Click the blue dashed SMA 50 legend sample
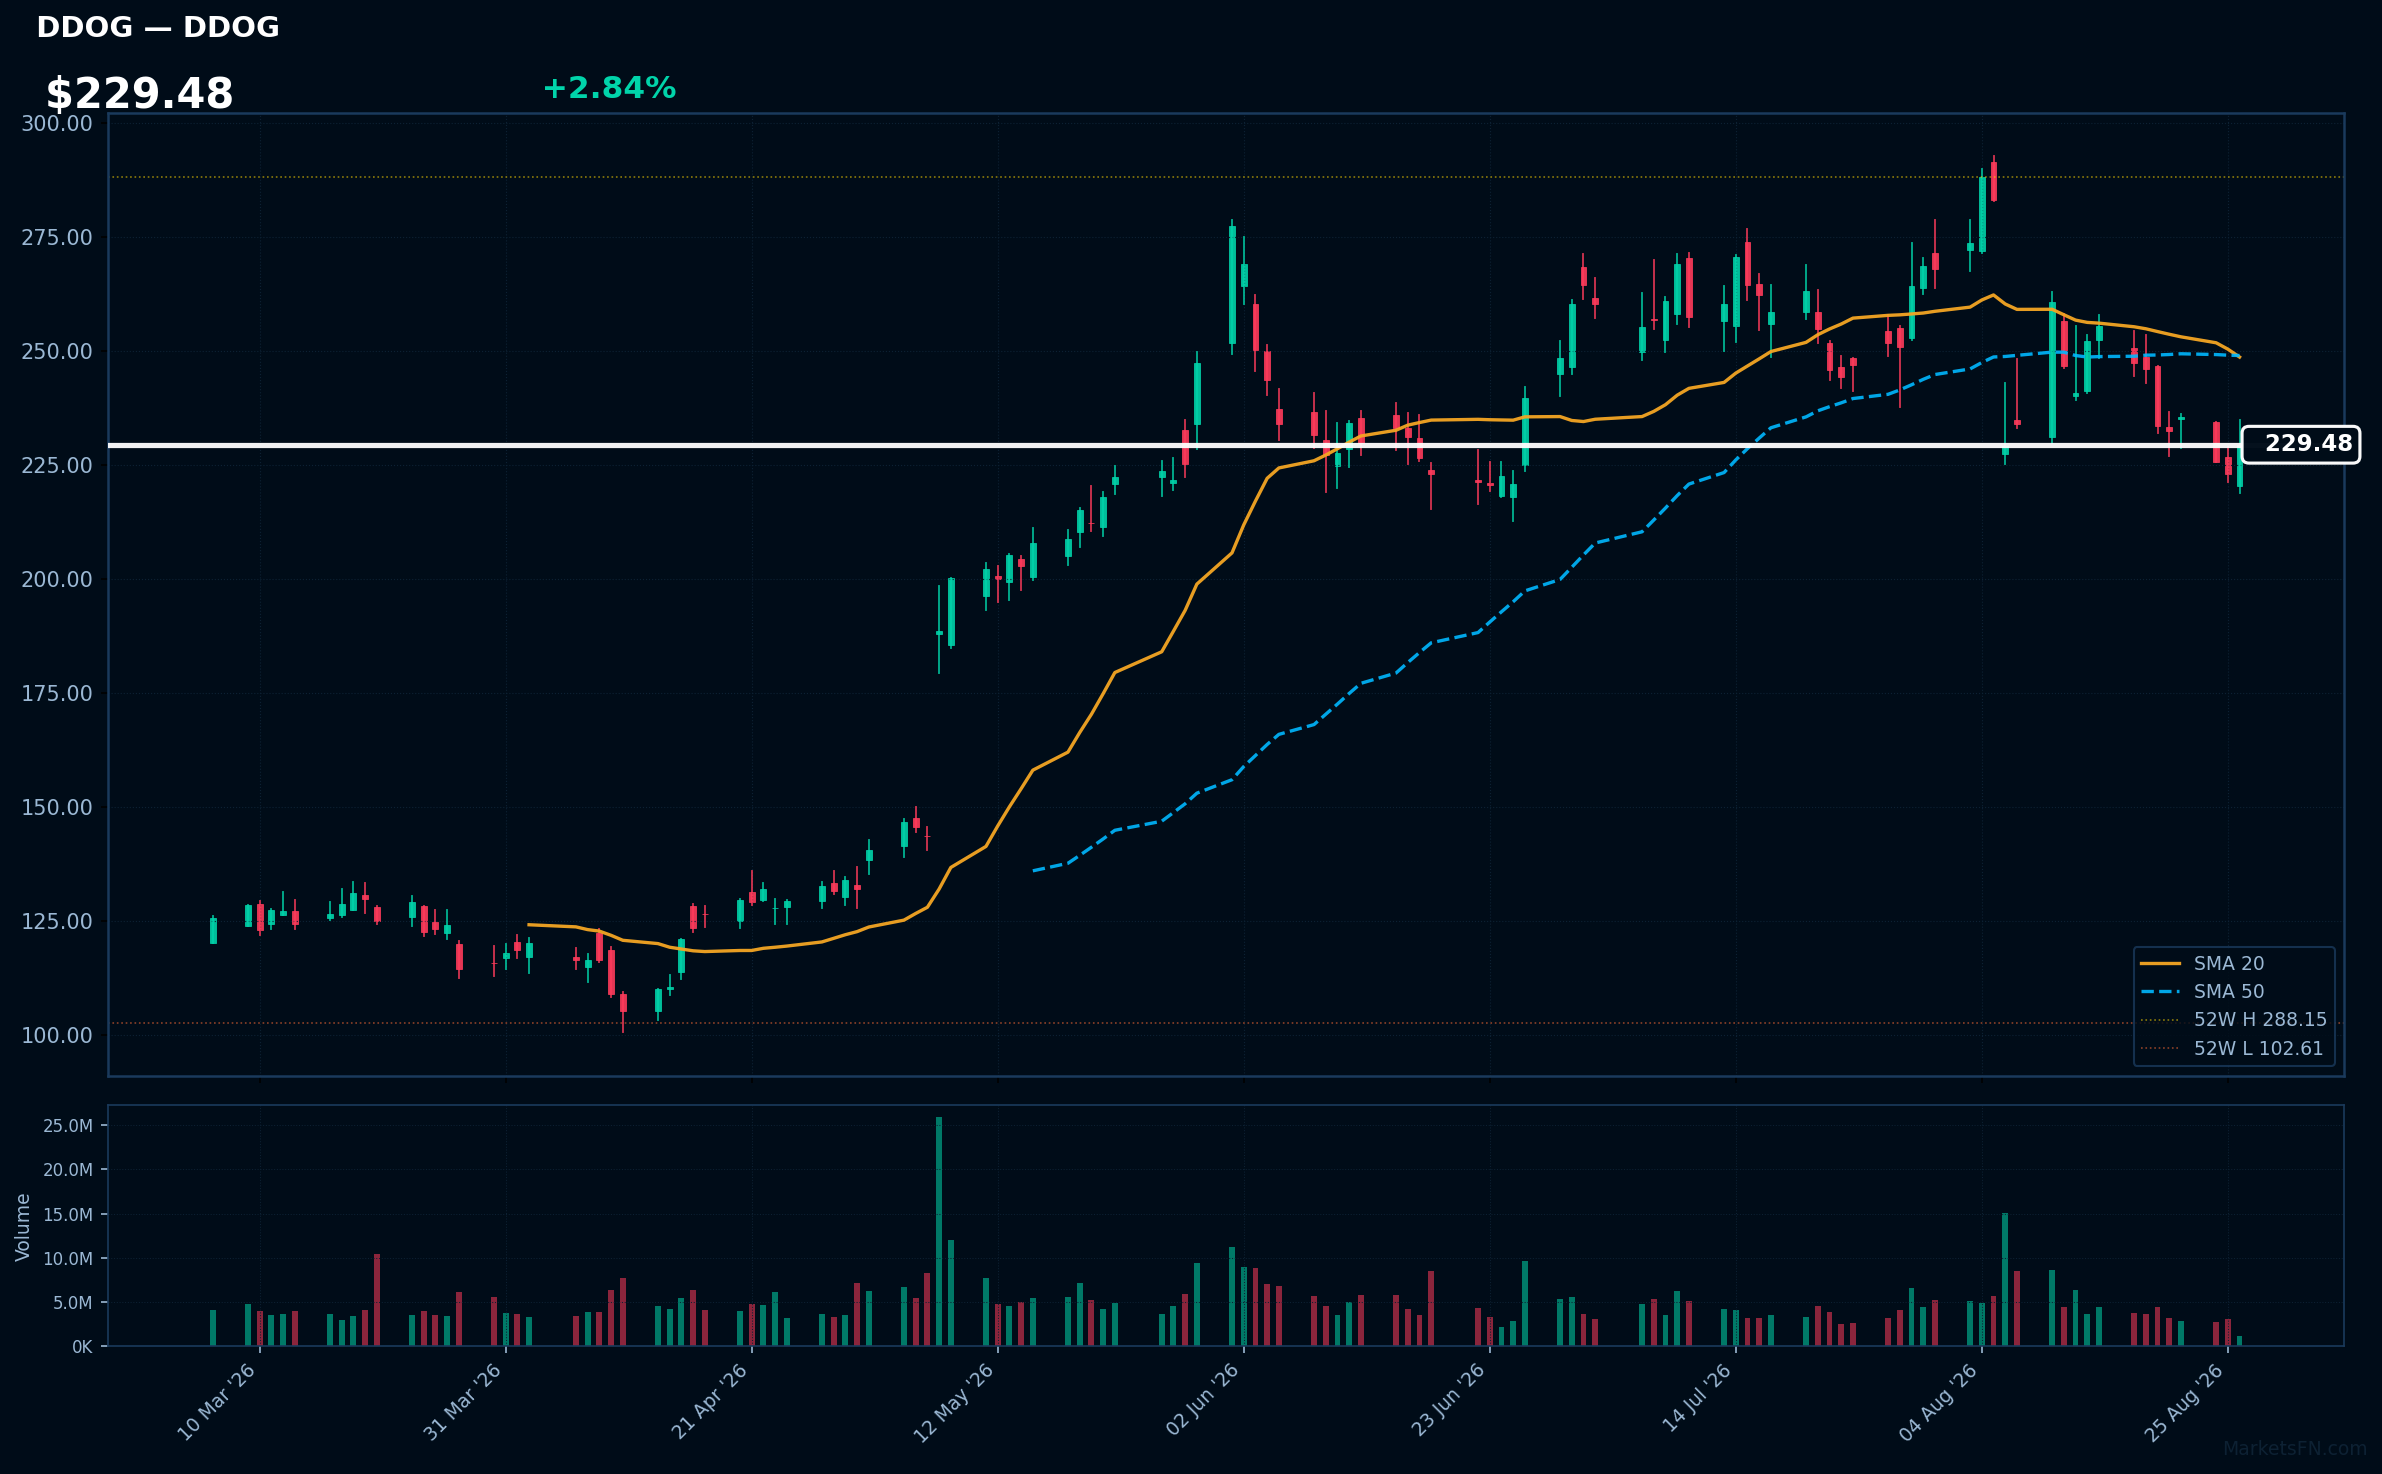 (x=2160, y=991)
